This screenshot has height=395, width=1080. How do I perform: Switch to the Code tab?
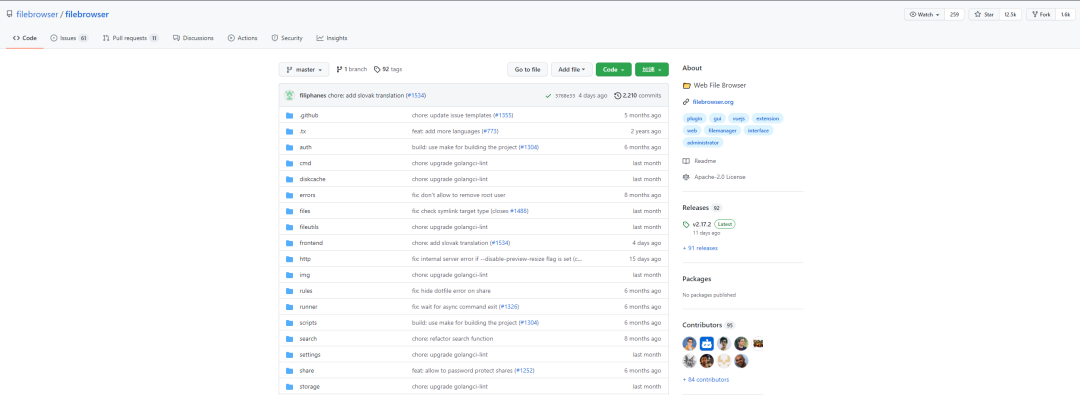pos(25,39)
